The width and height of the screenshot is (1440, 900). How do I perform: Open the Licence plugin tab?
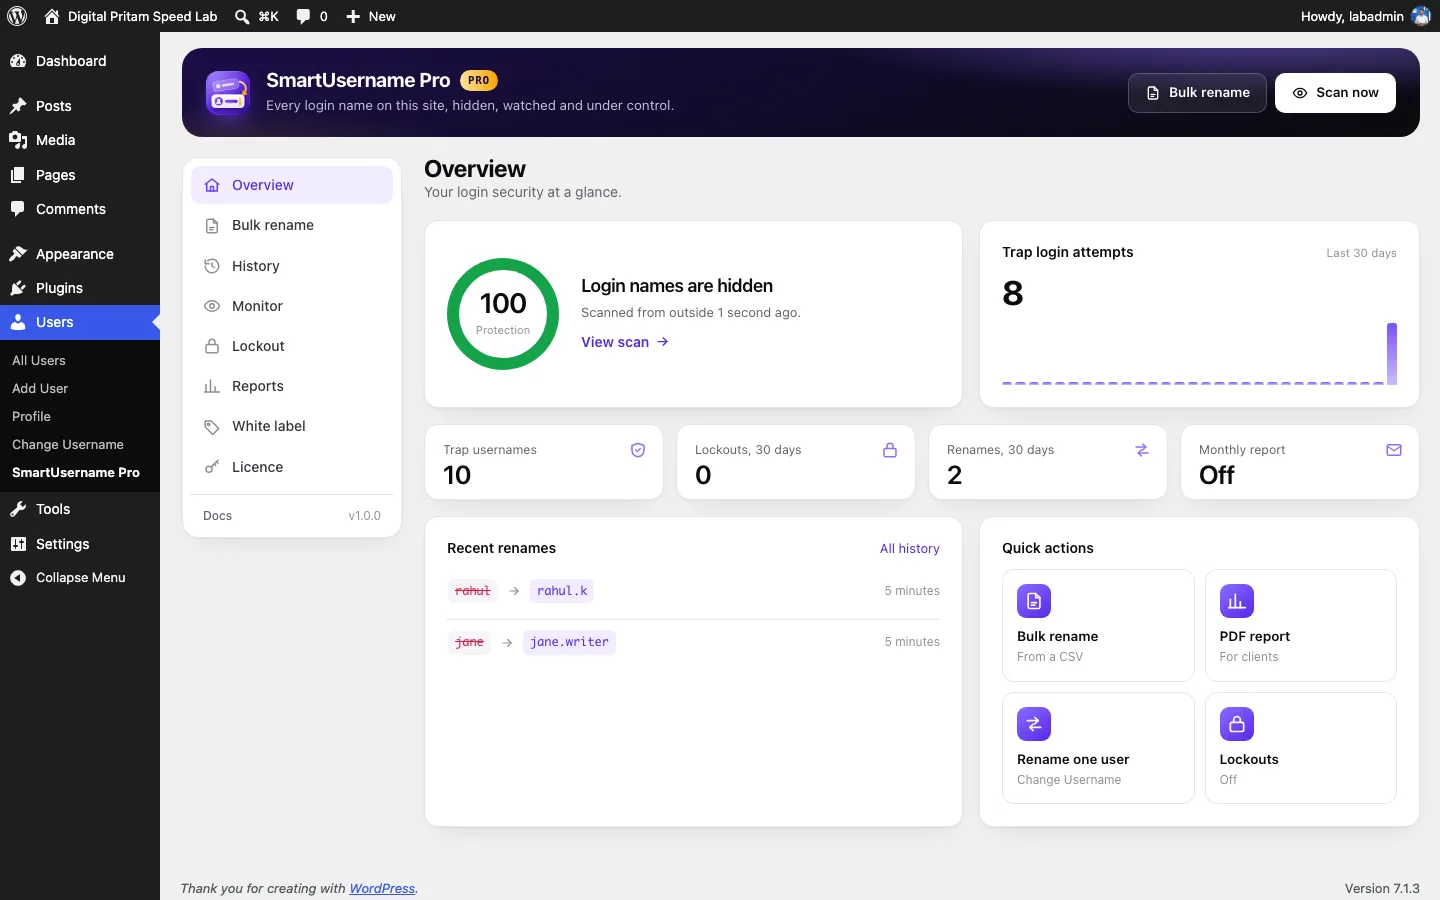(292, 467)
